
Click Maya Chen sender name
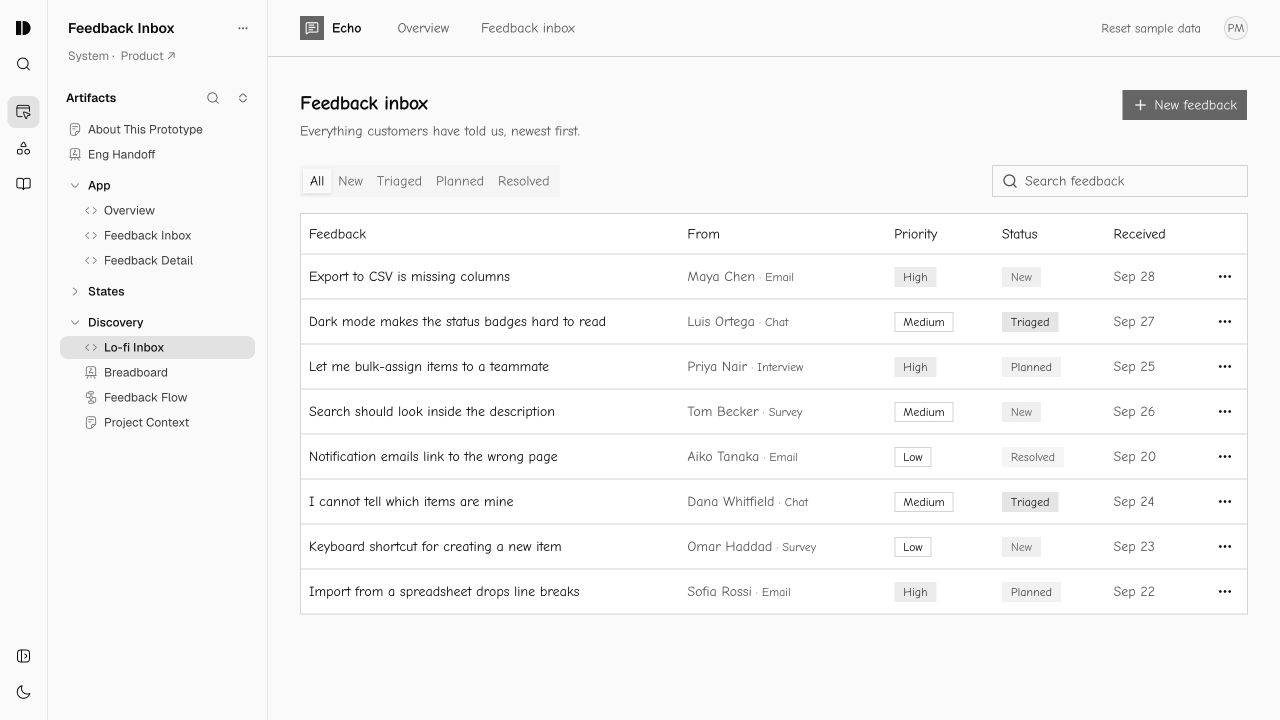721,277
